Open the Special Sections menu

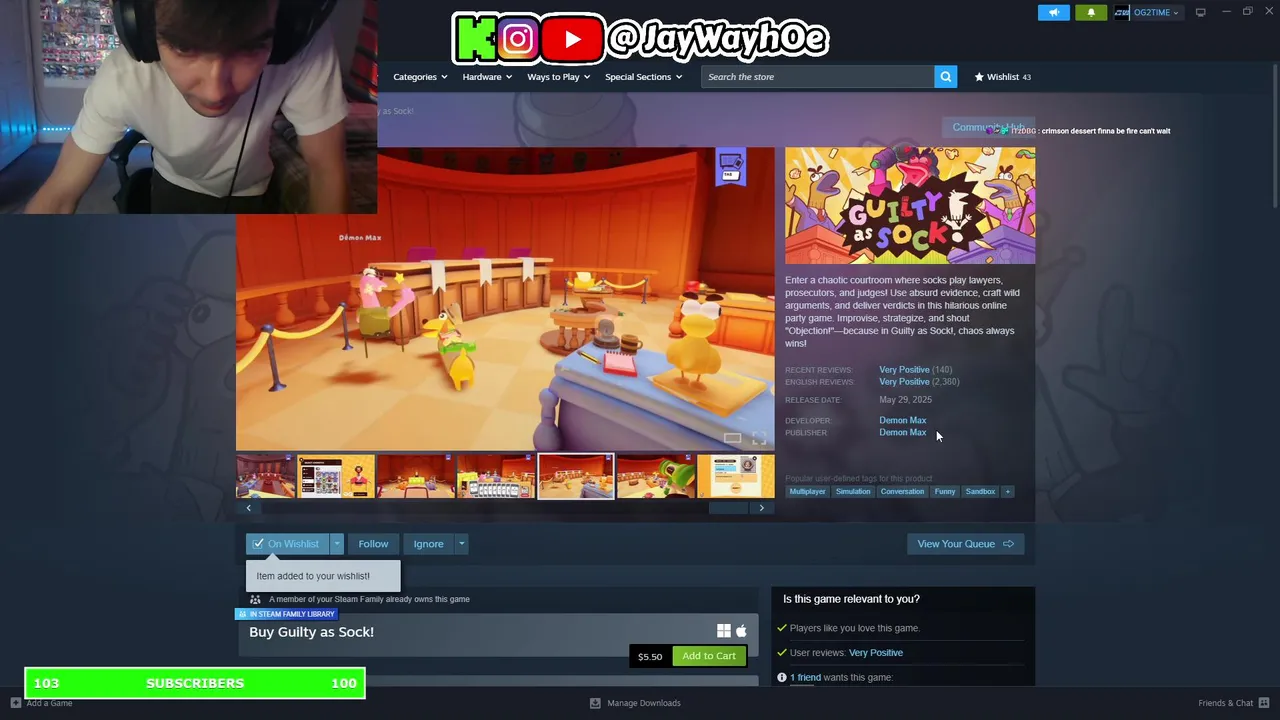[643, 77]
